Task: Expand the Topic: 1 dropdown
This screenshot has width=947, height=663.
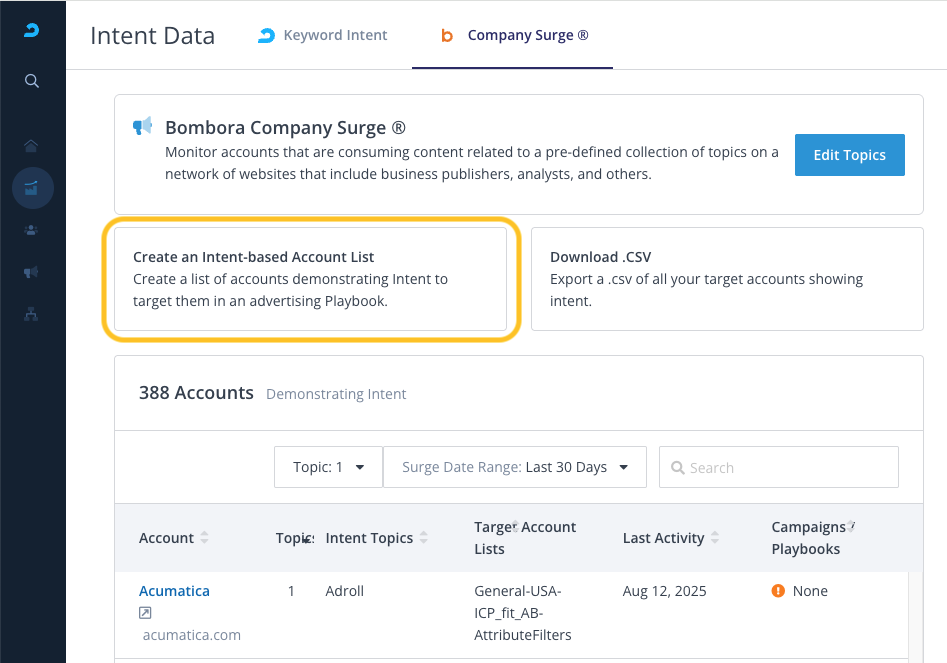Action: coord(328,467)
